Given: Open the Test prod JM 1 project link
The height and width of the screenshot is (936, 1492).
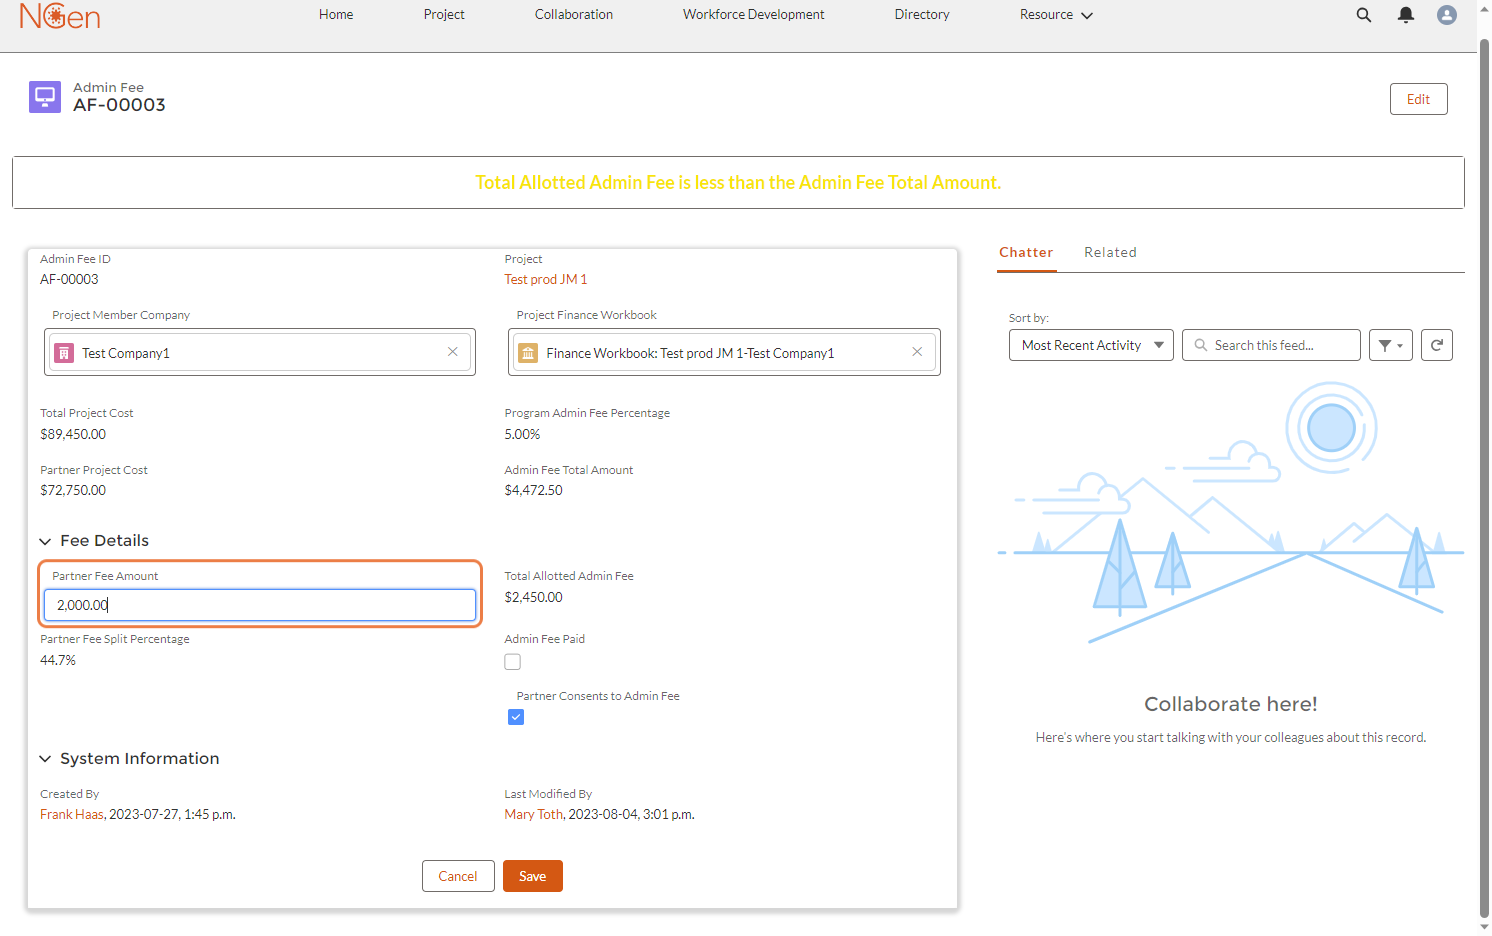Looking at the screenshot, I should point(546,280).
